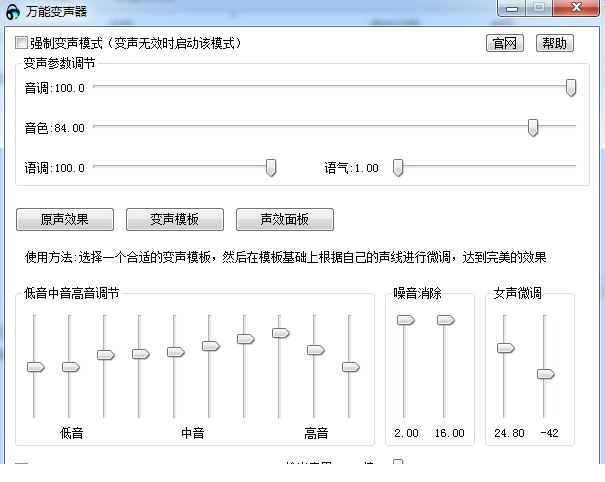This screenshot has height=482, width=605.
Task: Close the 万能变声器 window
Action: tap(576, 8)
